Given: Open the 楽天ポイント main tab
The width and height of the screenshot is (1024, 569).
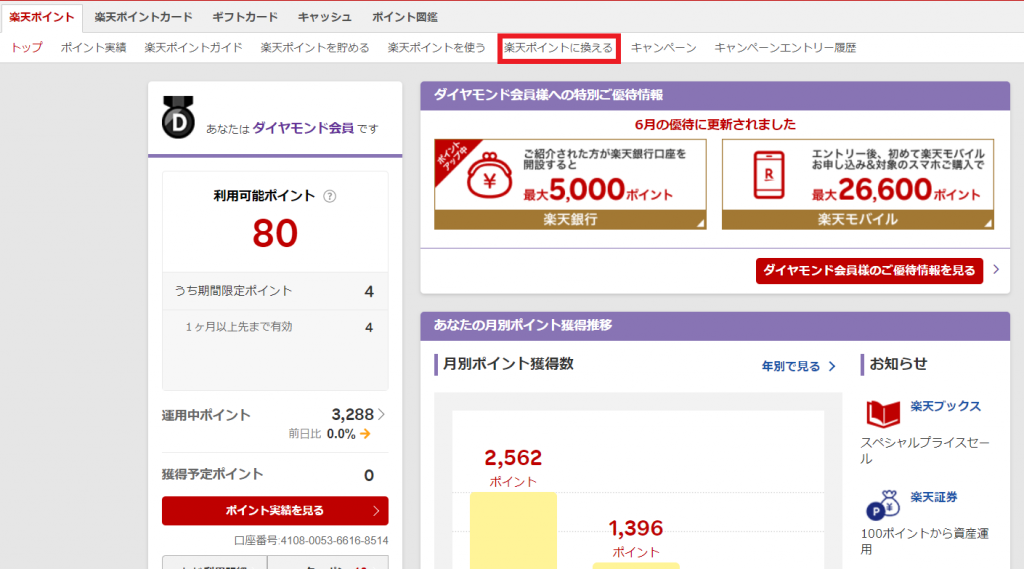Looking at the screenshot, I should tap(42, 18).
